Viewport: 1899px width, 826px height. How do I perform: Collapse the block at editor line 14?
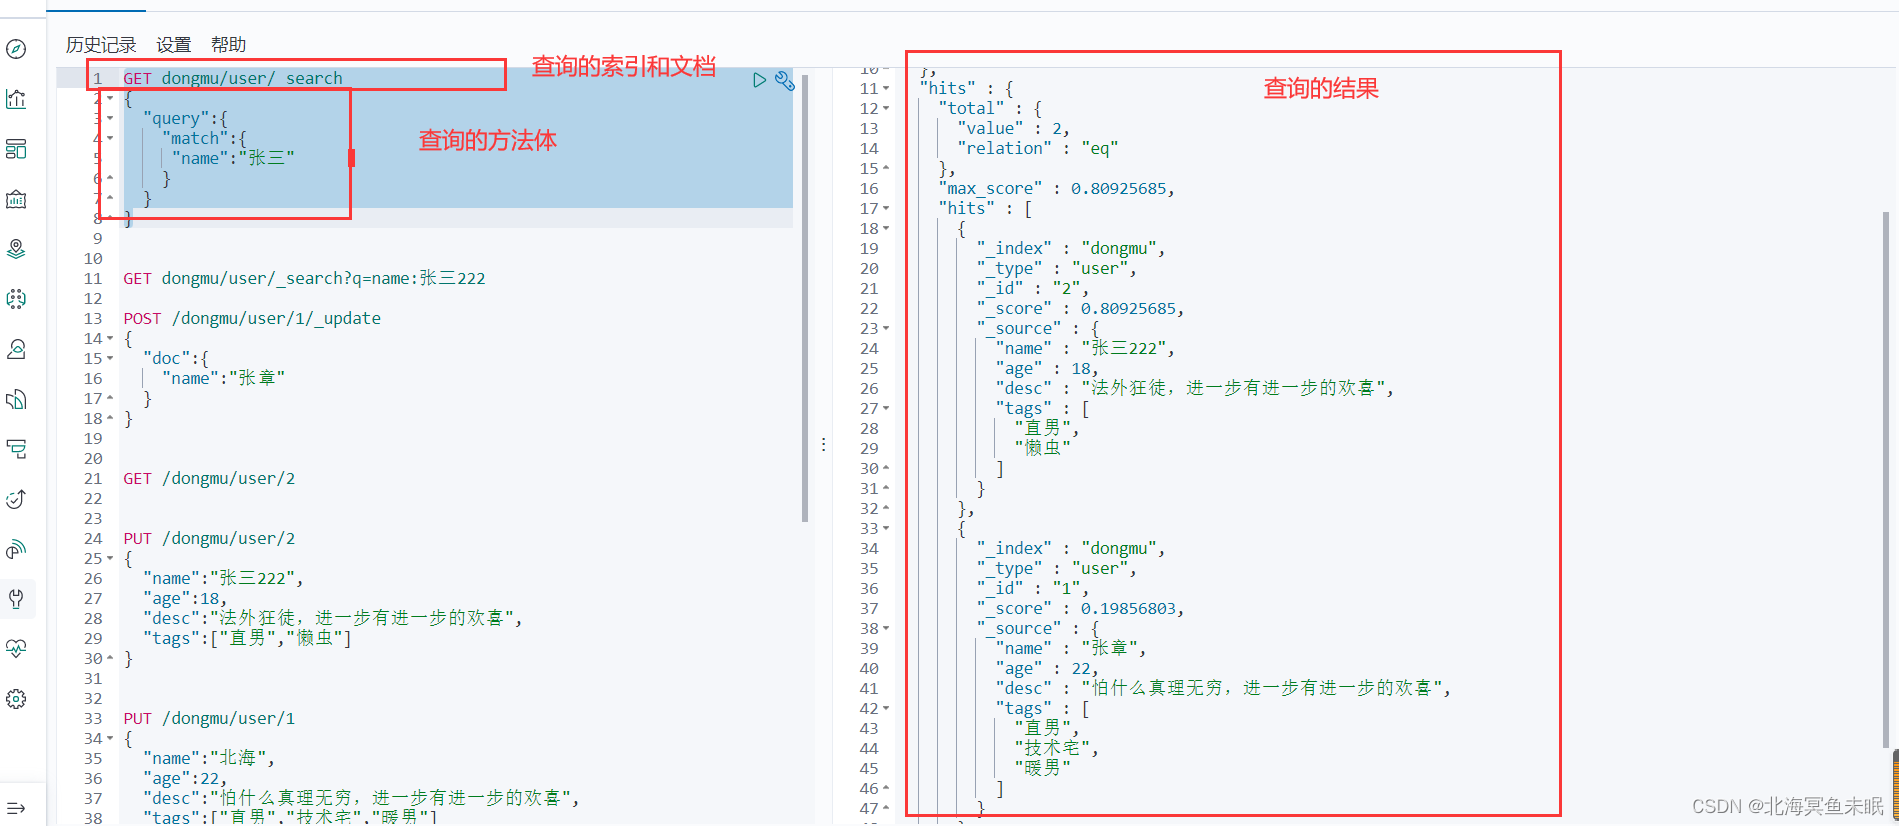pyautogui.click(x=110, y=338)
